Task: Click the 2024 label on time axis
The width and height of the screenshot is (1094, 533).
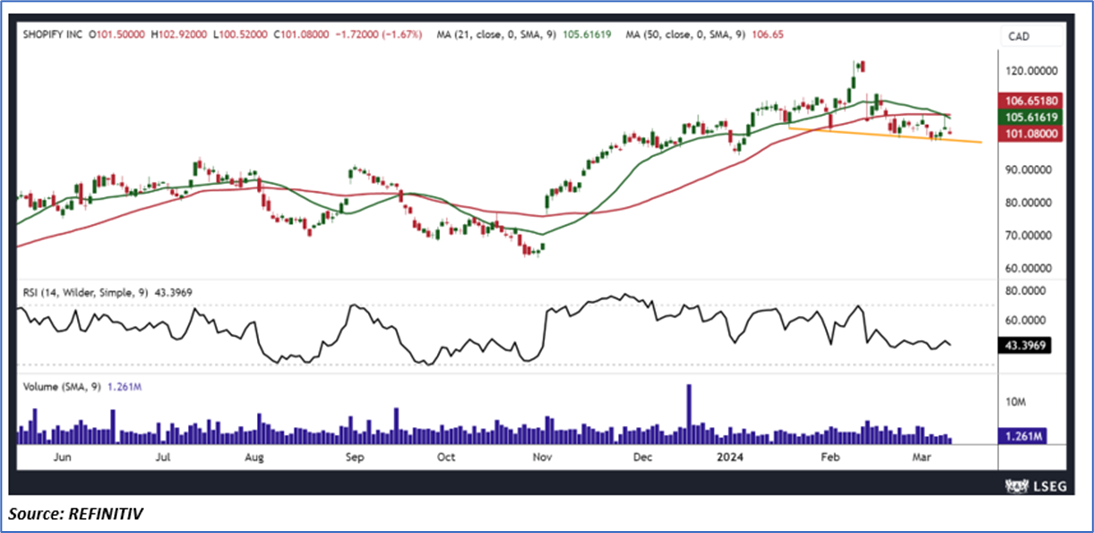Action: pos(730,458)
